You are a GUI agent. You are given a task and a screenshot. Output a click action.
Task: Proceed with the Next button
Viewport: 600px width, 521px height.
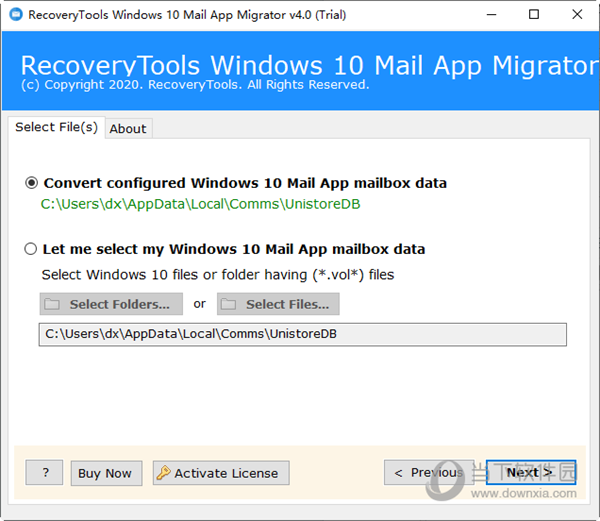point(531,472)
